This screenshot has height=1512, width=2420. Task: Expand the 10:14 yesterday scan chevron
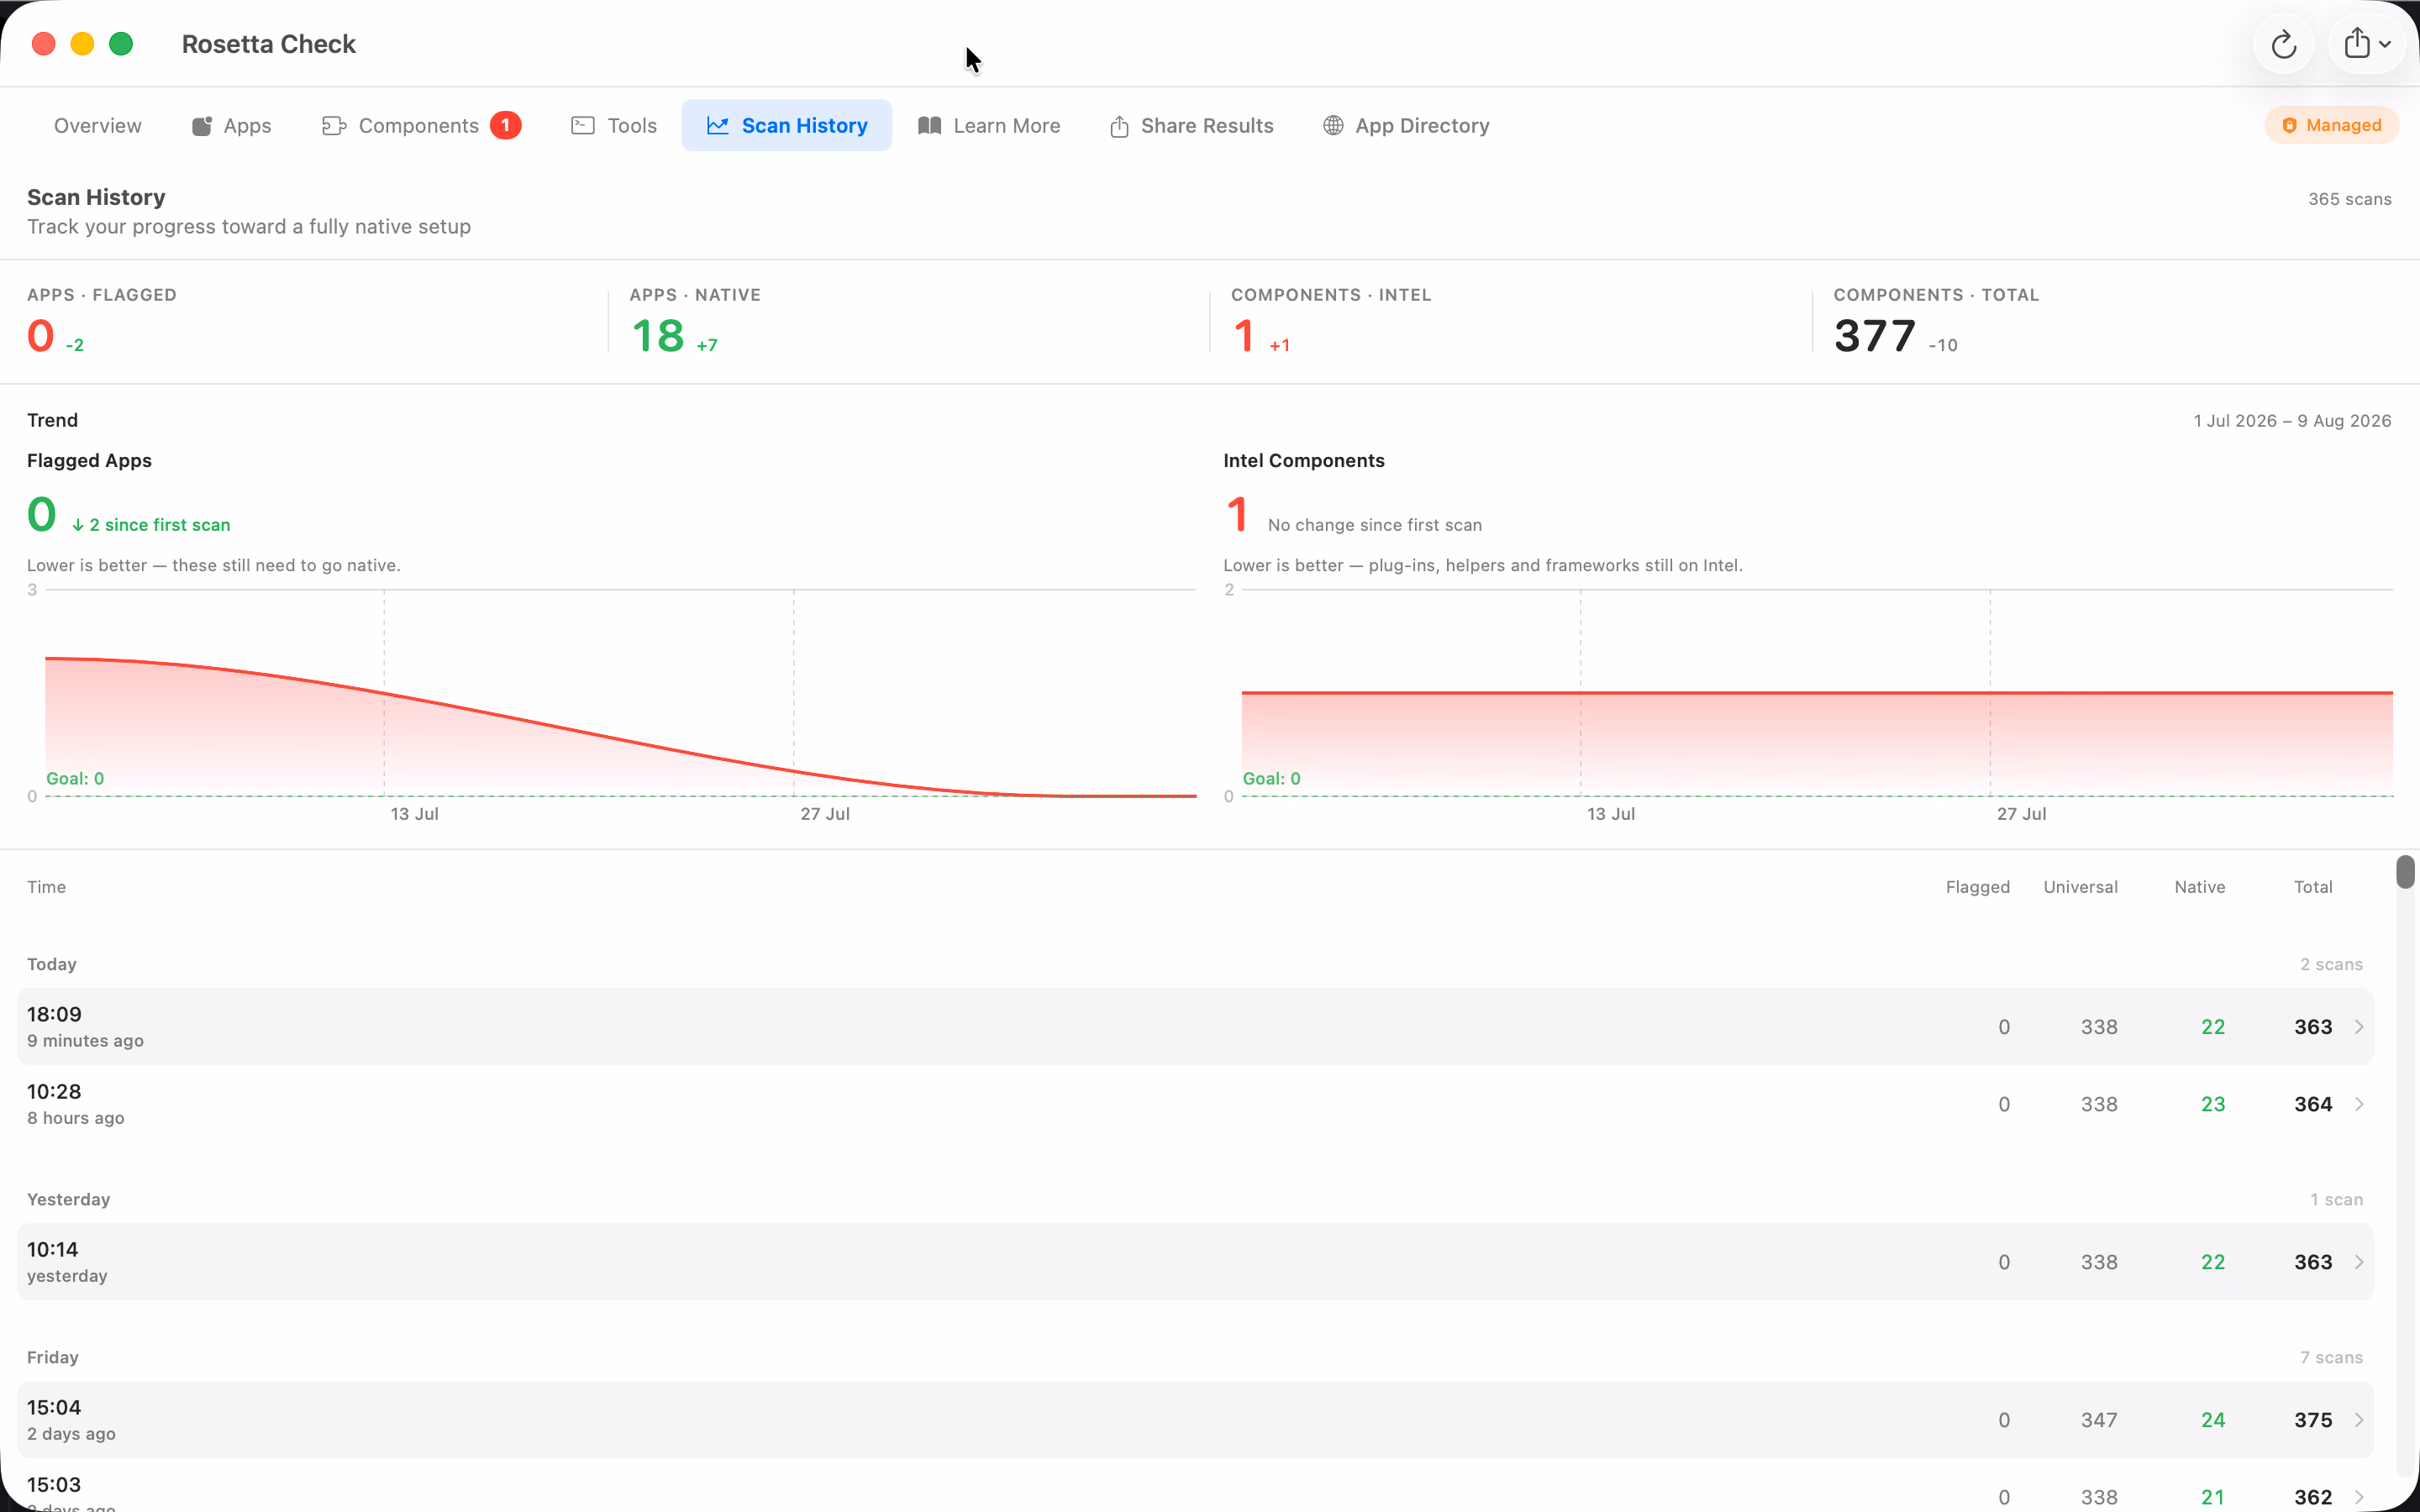[2359, 1262]
